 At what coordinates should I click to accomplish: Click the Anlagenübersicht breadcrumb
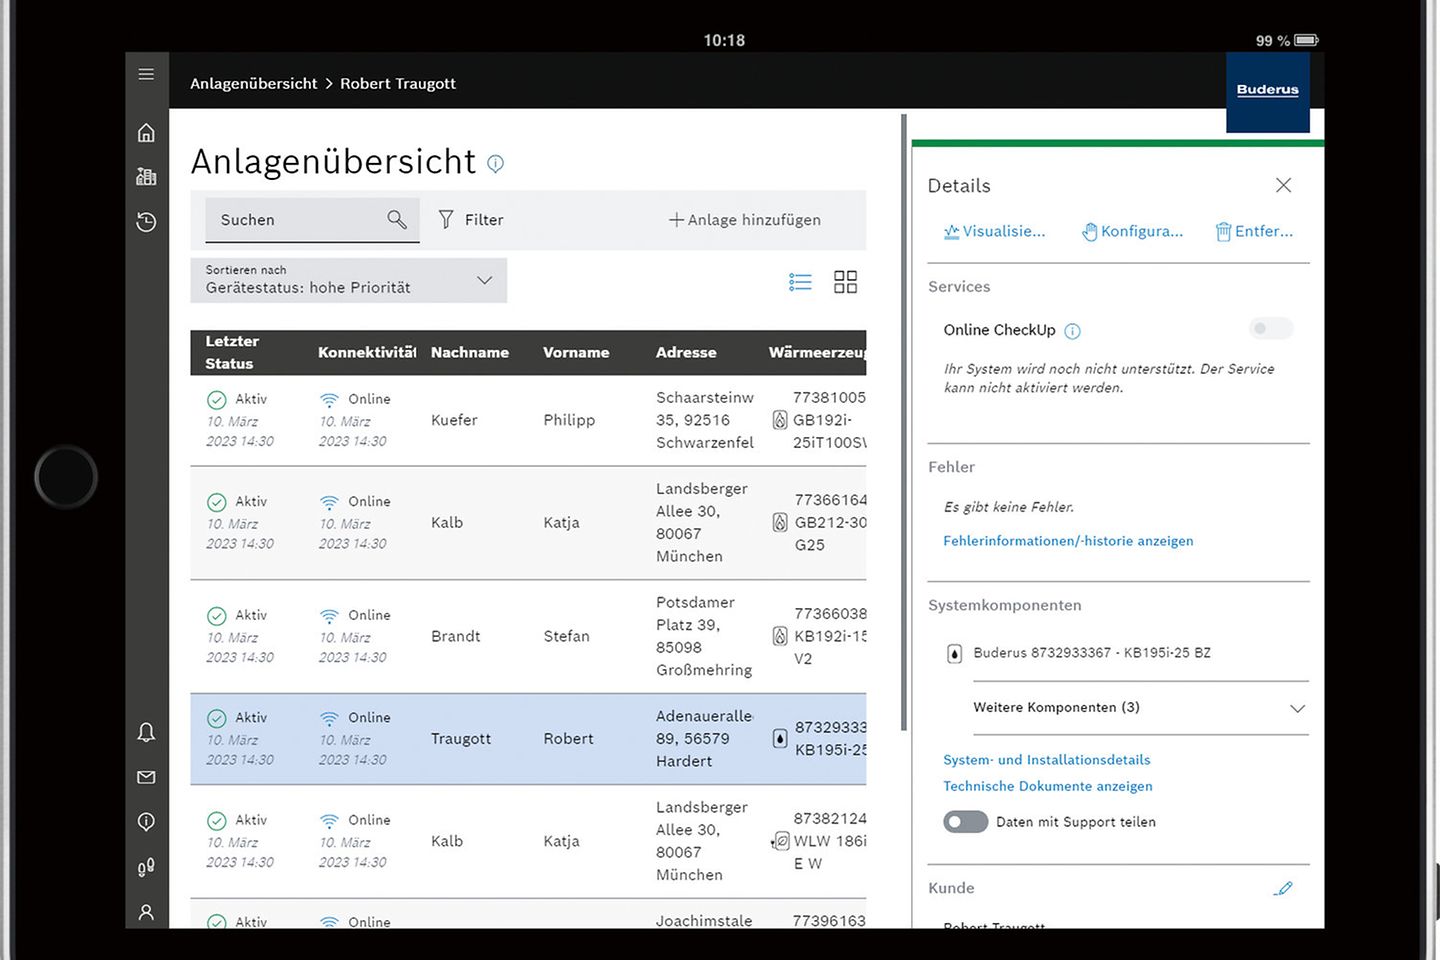click(254, 84)
